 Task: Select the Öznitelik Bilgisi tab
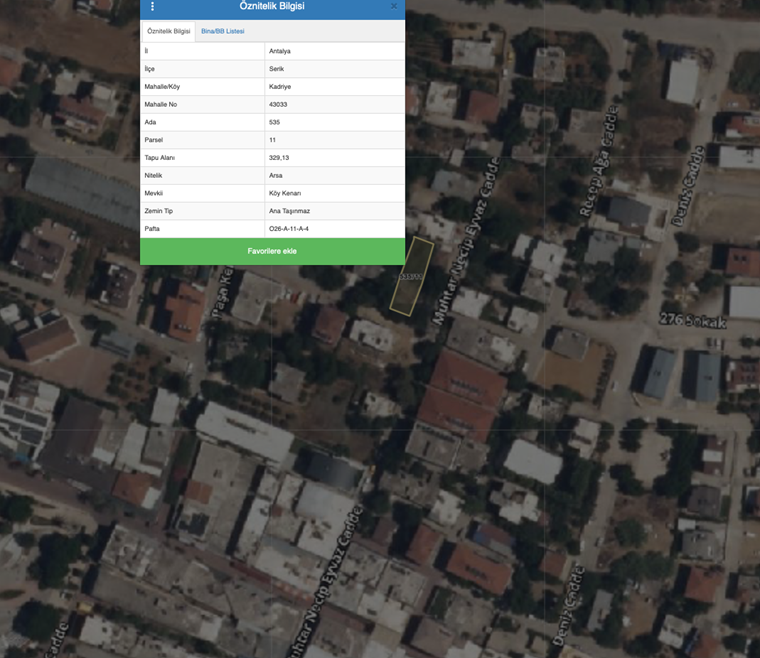(x=168, y=31)
